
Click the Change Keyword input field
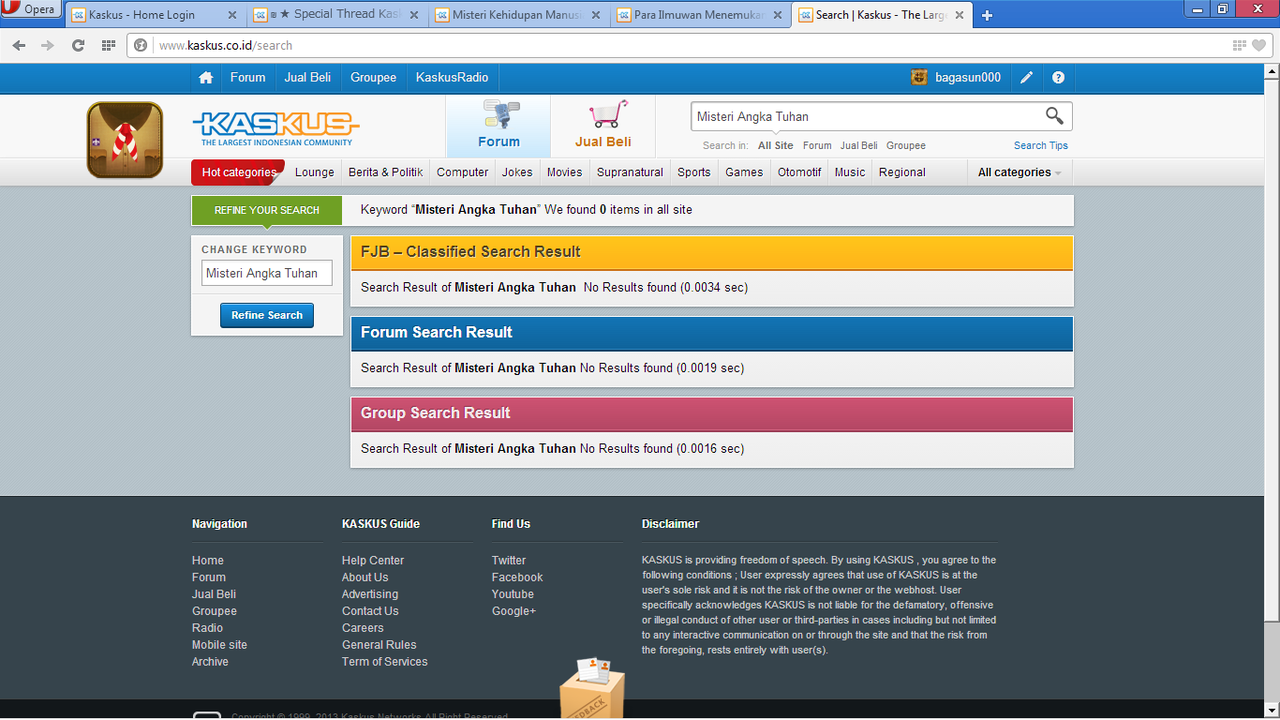[267, 273]
